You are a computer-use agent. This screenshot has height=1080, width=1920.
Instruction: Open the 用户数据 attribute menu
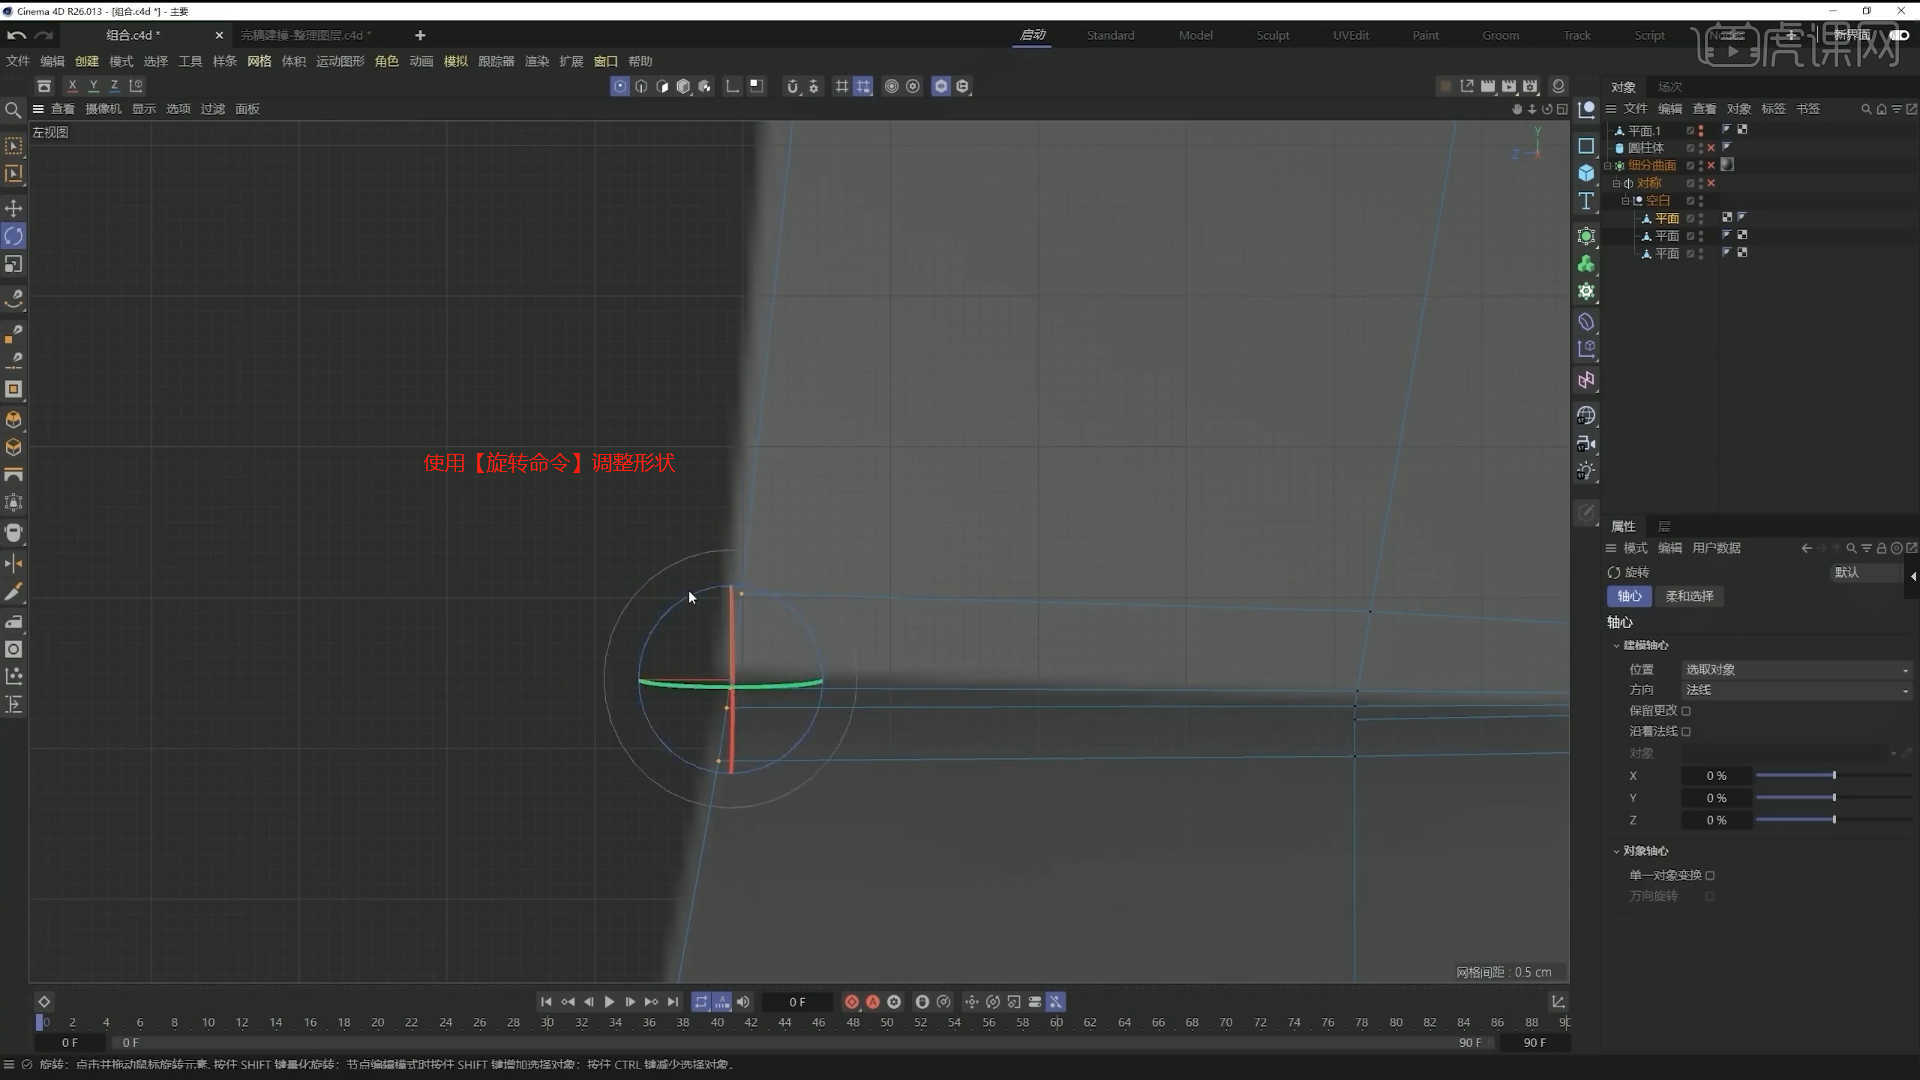pos(1716,549)
